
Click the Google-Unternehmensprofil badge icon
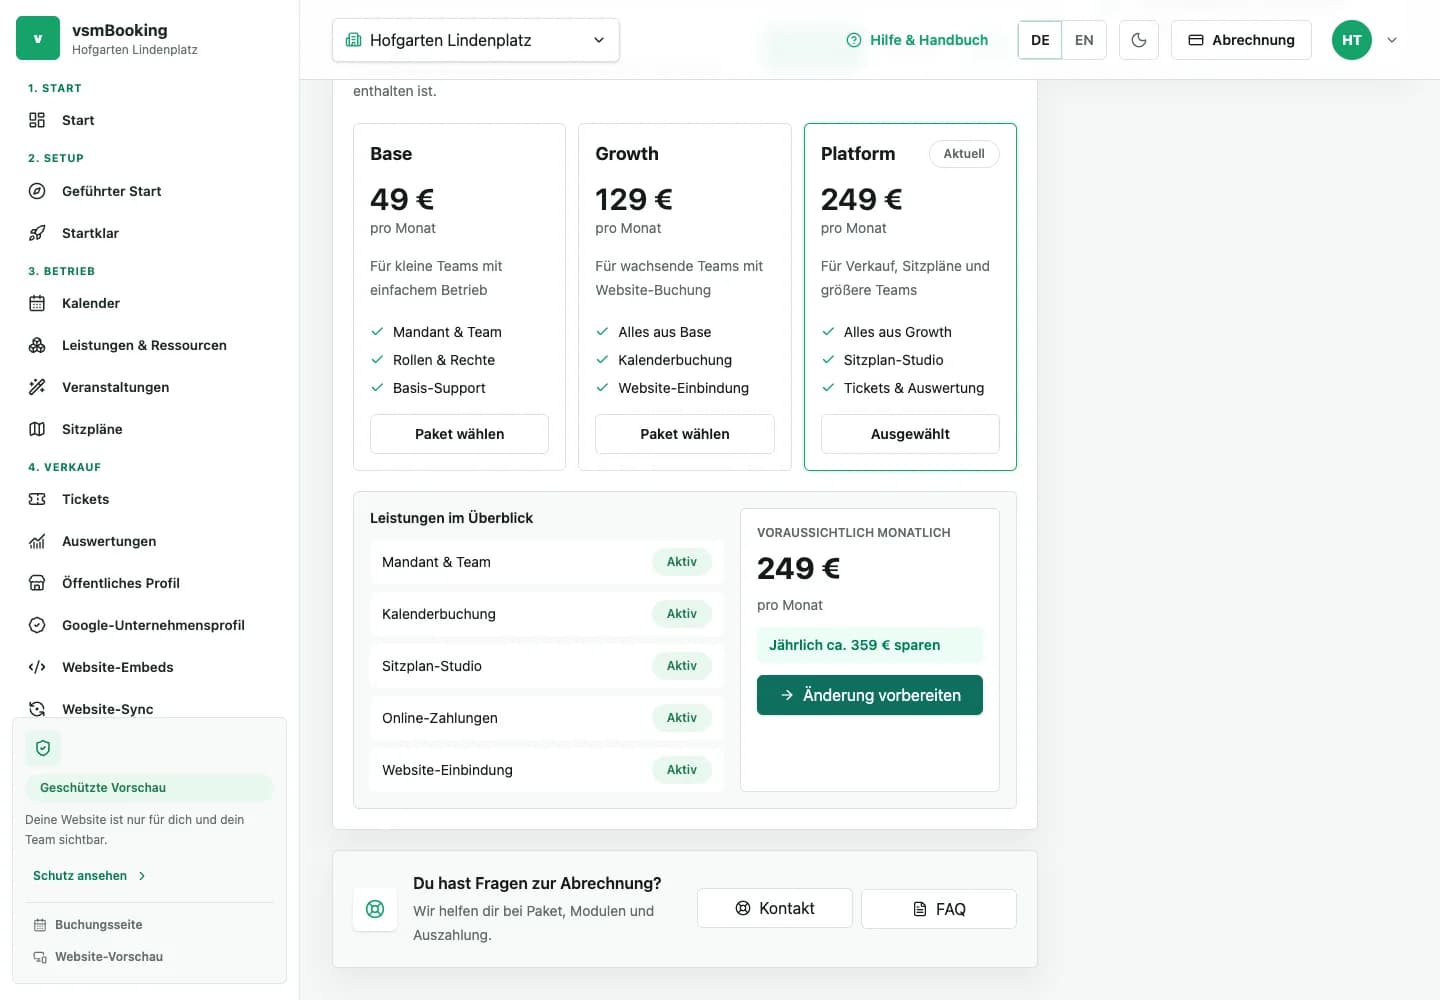(x=37, y=625)
